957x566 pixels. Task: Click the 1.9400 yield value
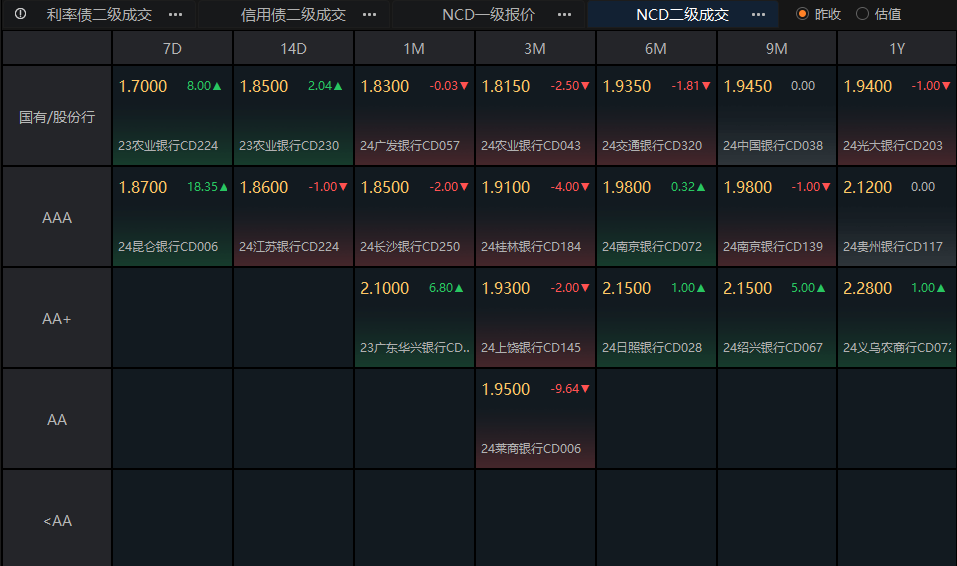[x=868, y=86]
